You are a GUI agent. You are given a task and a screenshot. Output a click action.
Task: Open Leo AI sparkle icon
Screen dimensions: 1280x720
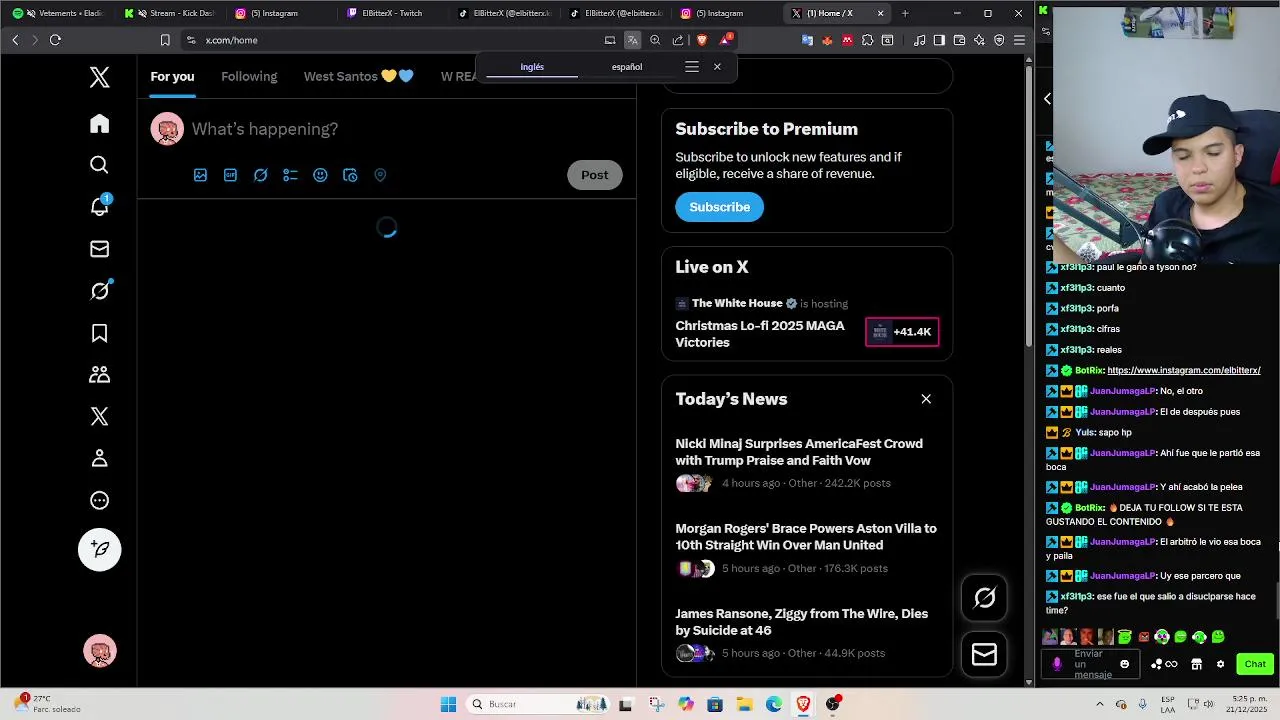[979, 40]
